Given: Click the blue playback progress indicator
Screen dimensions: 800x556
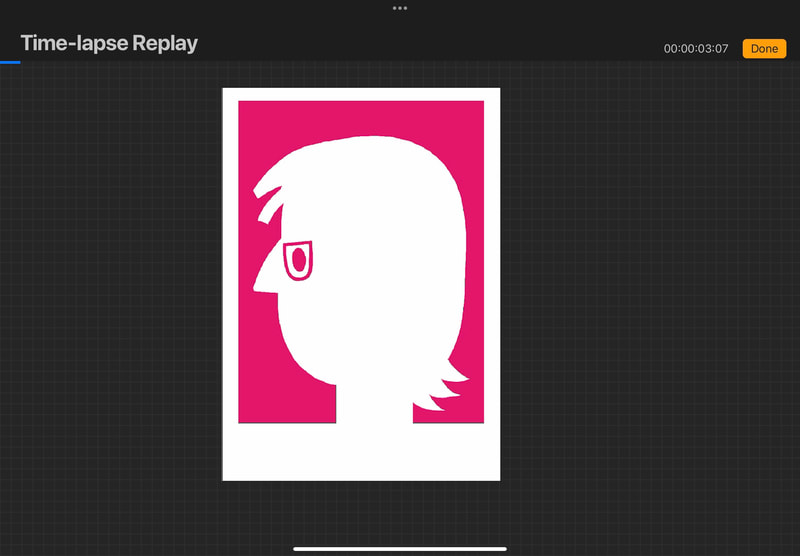Looking at the screenshot, I should (10, 62).
